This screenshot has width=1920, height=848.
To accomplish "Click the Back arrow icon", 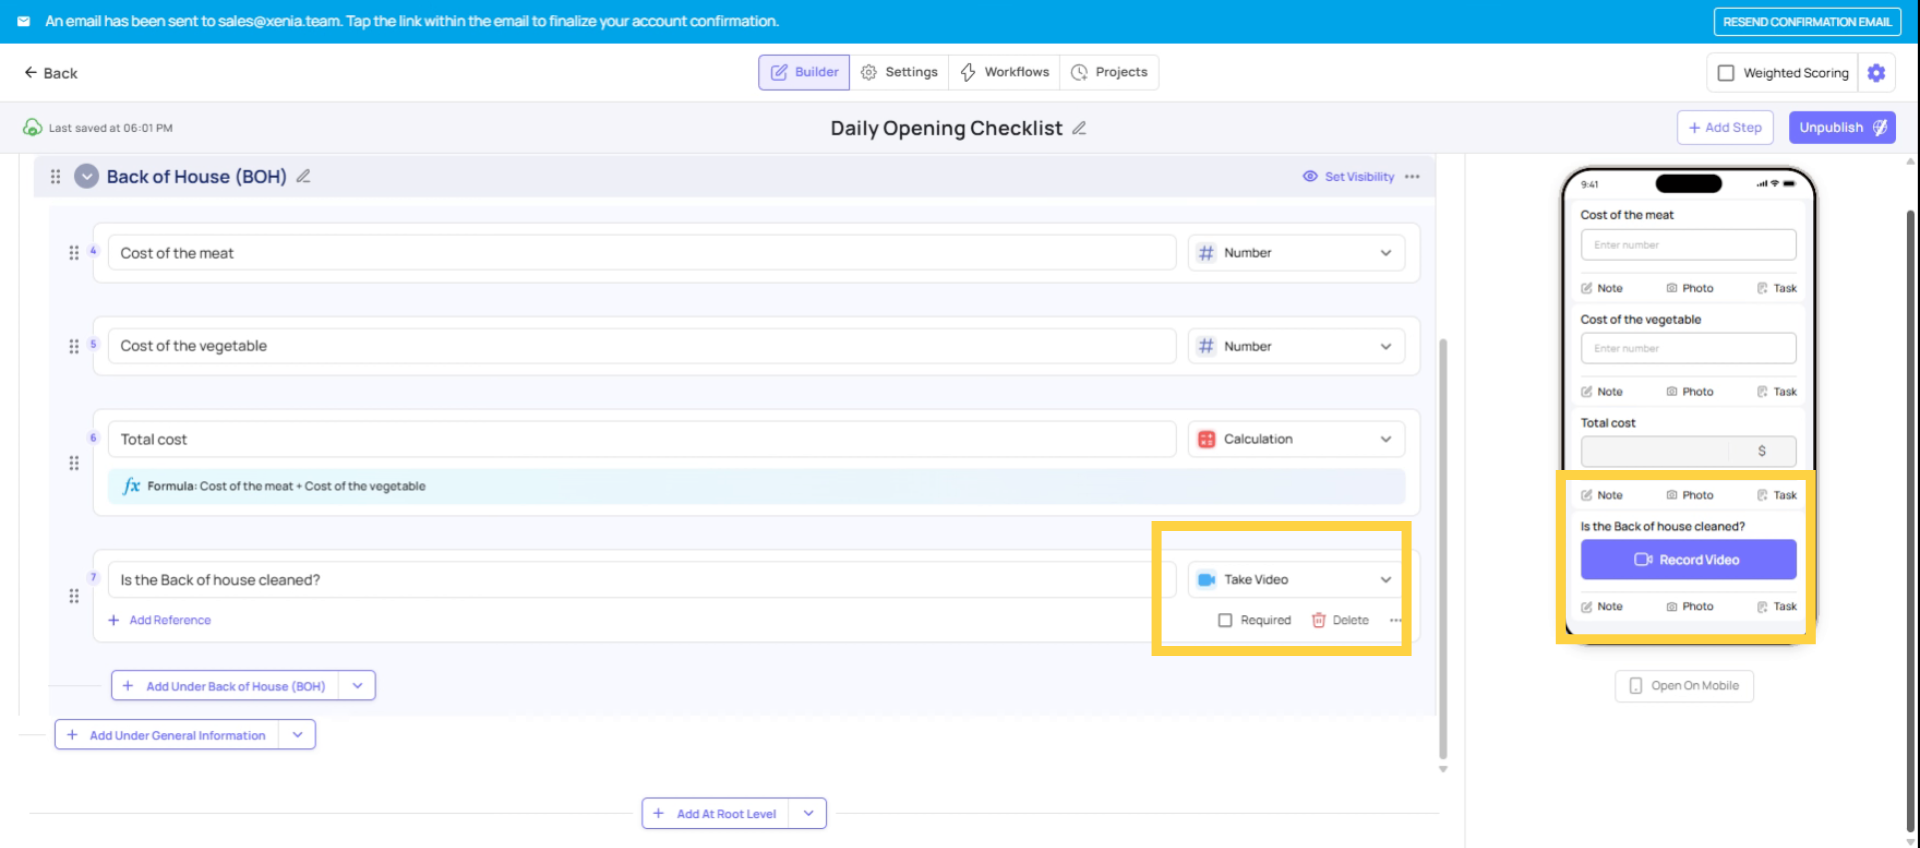I will click(x=31, y=73).
